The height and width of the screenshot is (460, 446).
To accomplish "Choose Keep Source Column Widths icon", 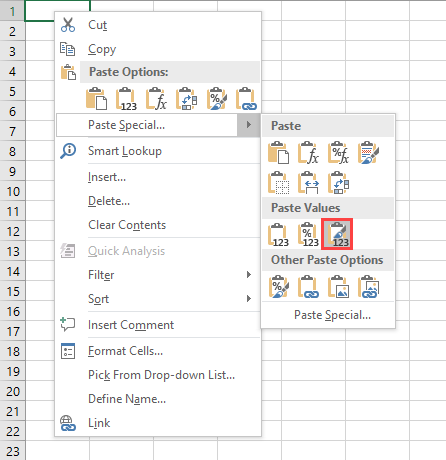I will pos(308,183).
